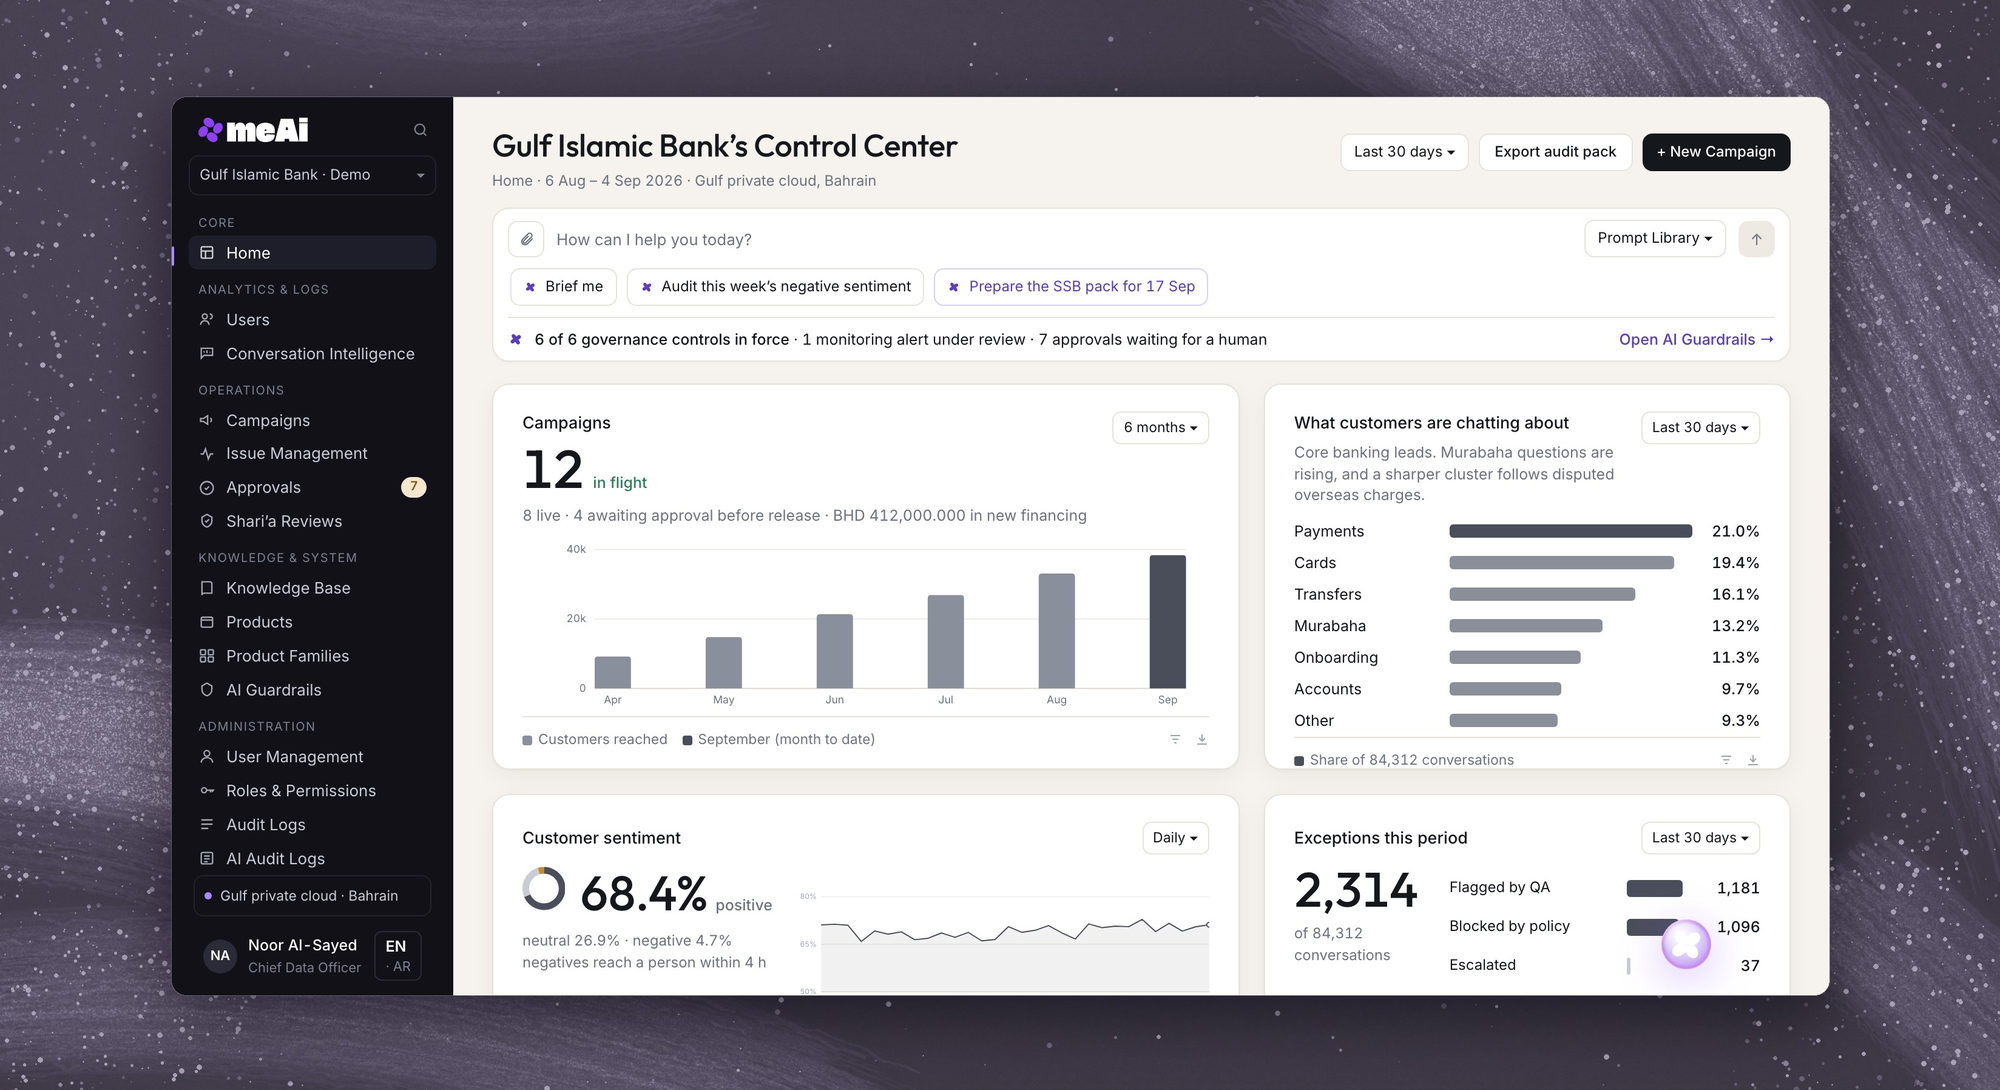The width and height of the screenshot is (2000, 1090).
Task: Click the Home sidebar icon
Action: (x=207, y=253)
